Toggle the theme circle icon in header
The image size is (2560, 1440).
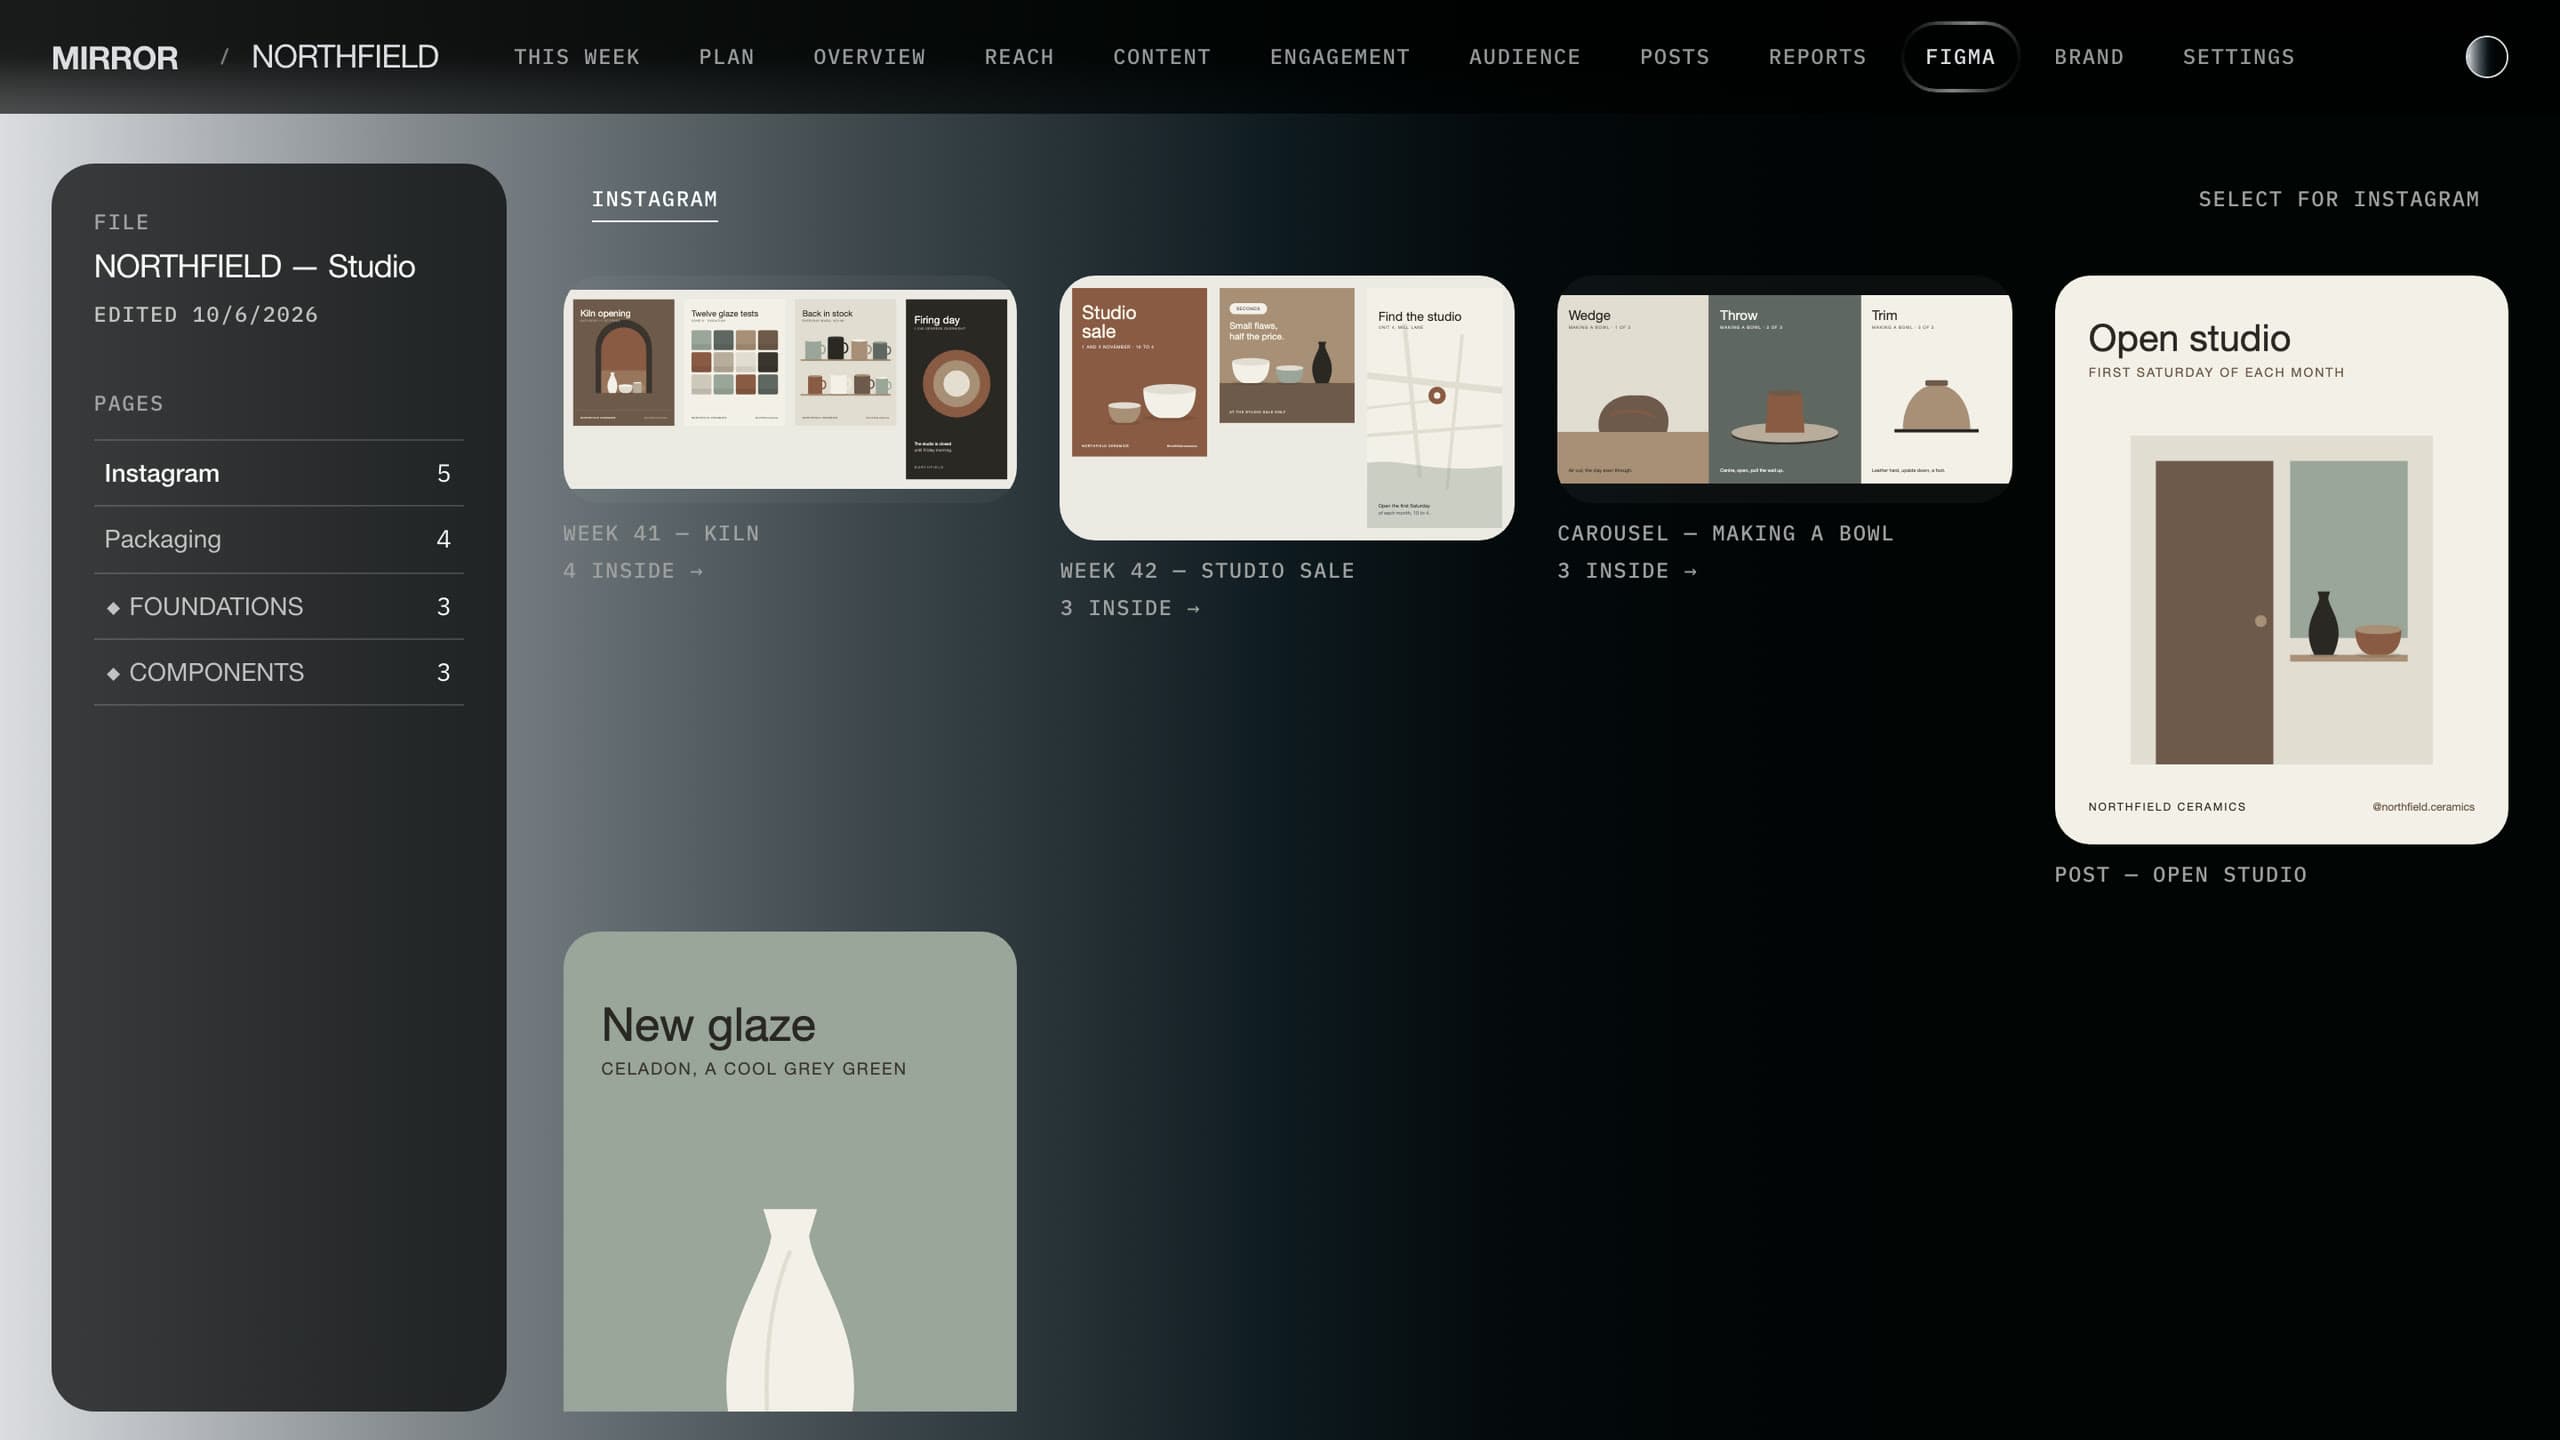click(x=2486, y=57)
